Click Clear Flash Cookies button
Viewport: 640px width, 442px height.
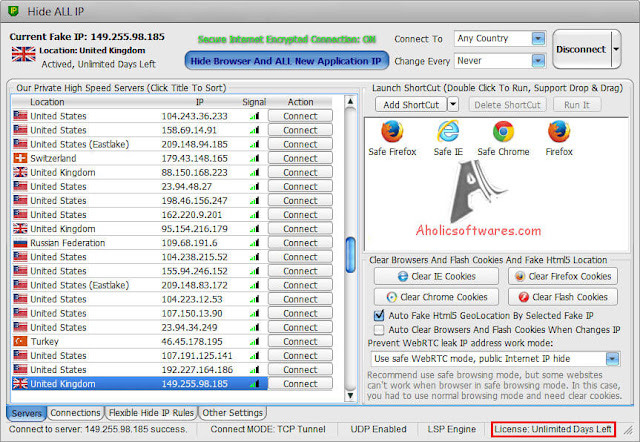coord(563,297)
